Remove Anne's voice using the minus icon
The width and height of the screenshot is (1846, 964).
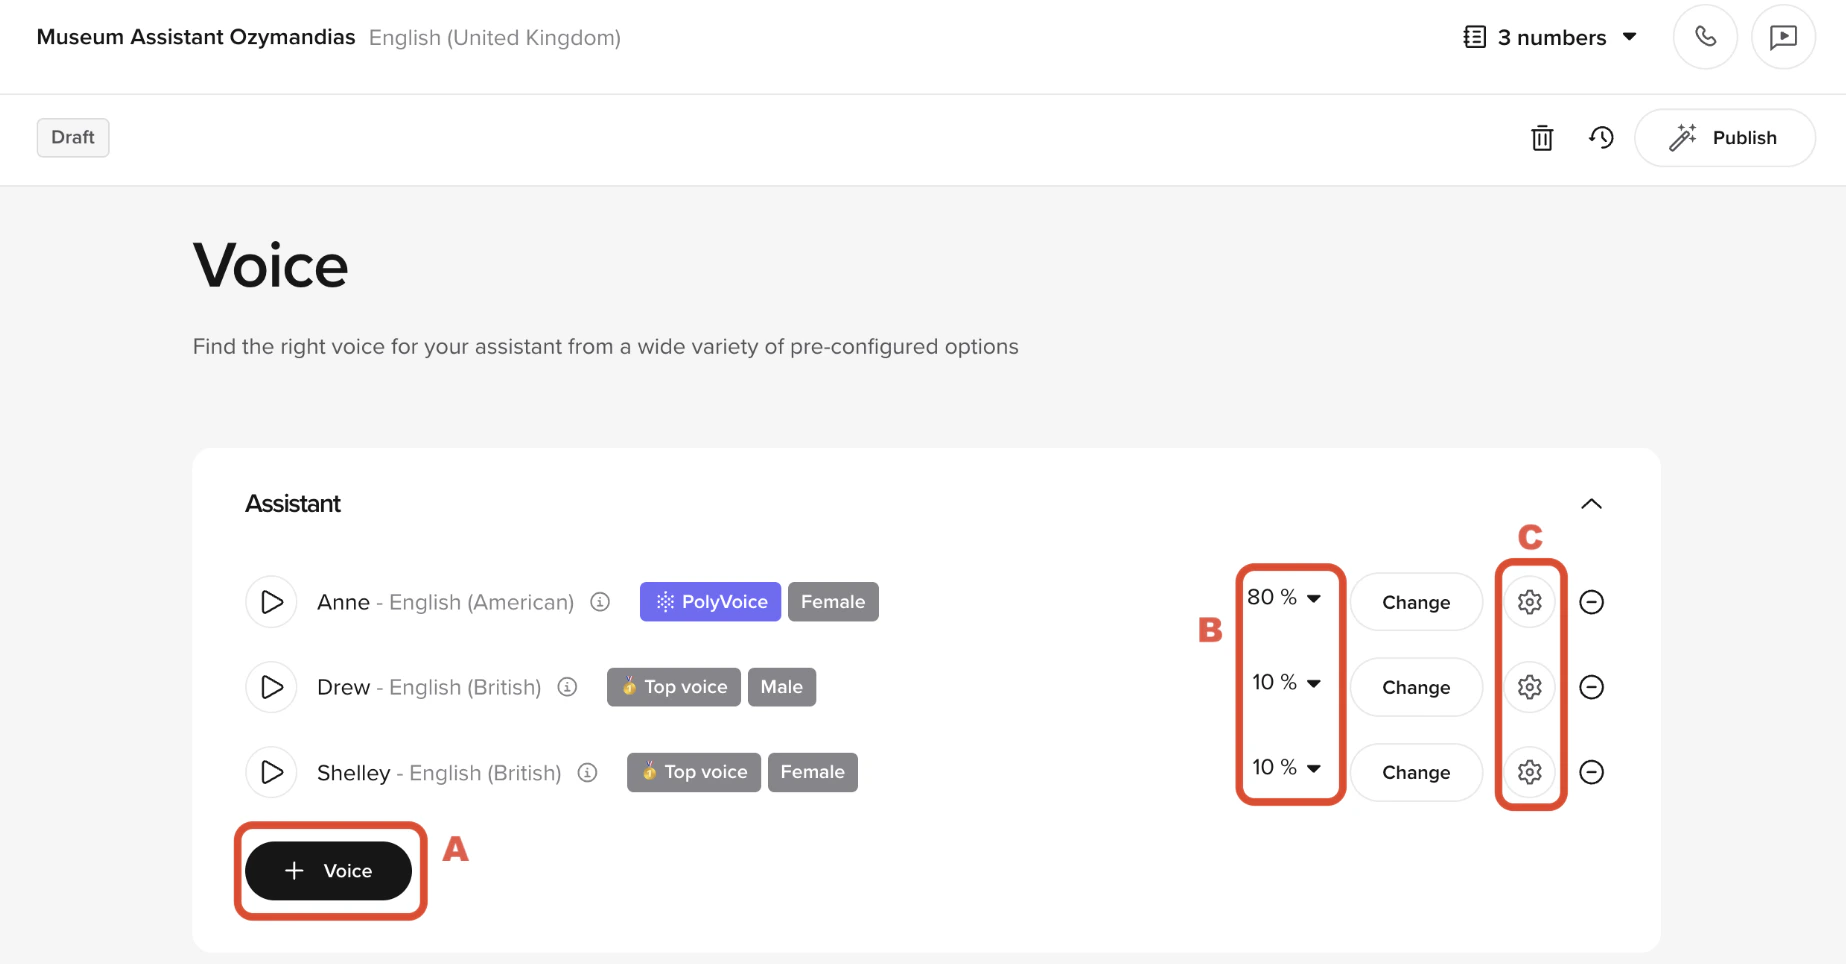click(x=1593, y=601)
